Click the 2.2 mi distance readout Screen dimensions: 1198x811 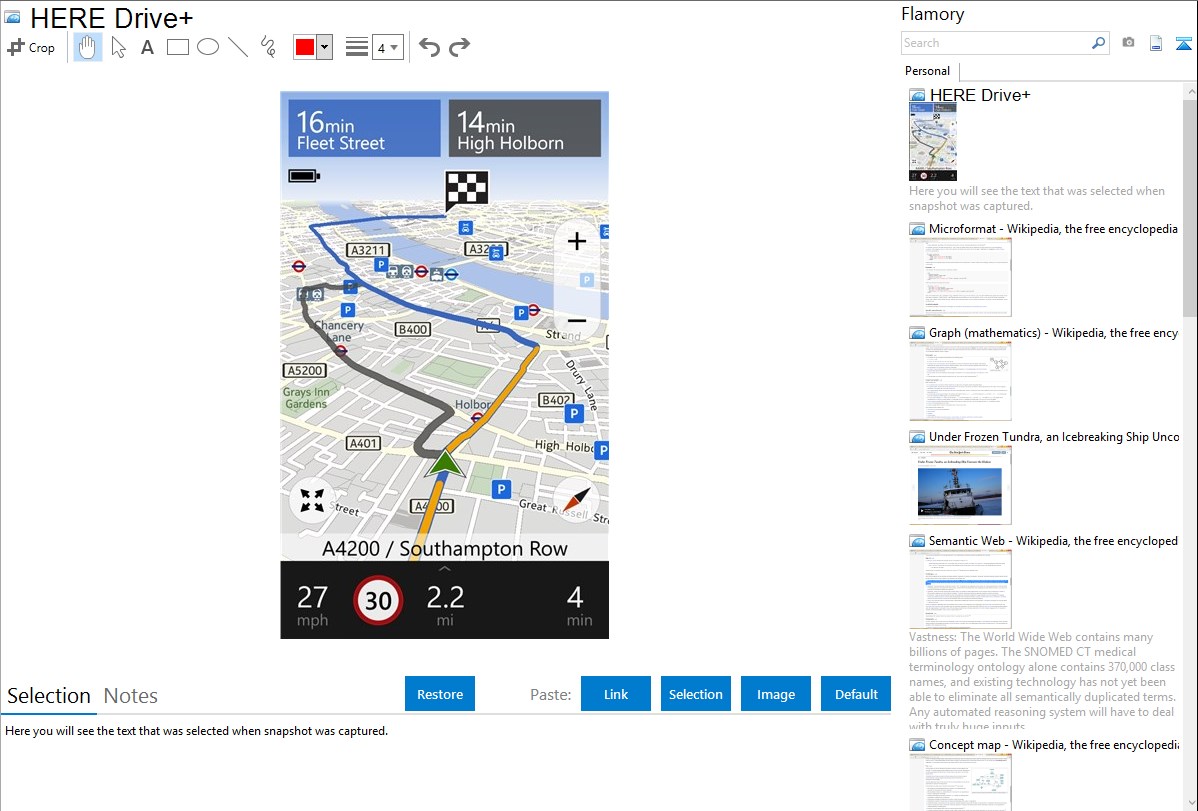click(445, 605)
